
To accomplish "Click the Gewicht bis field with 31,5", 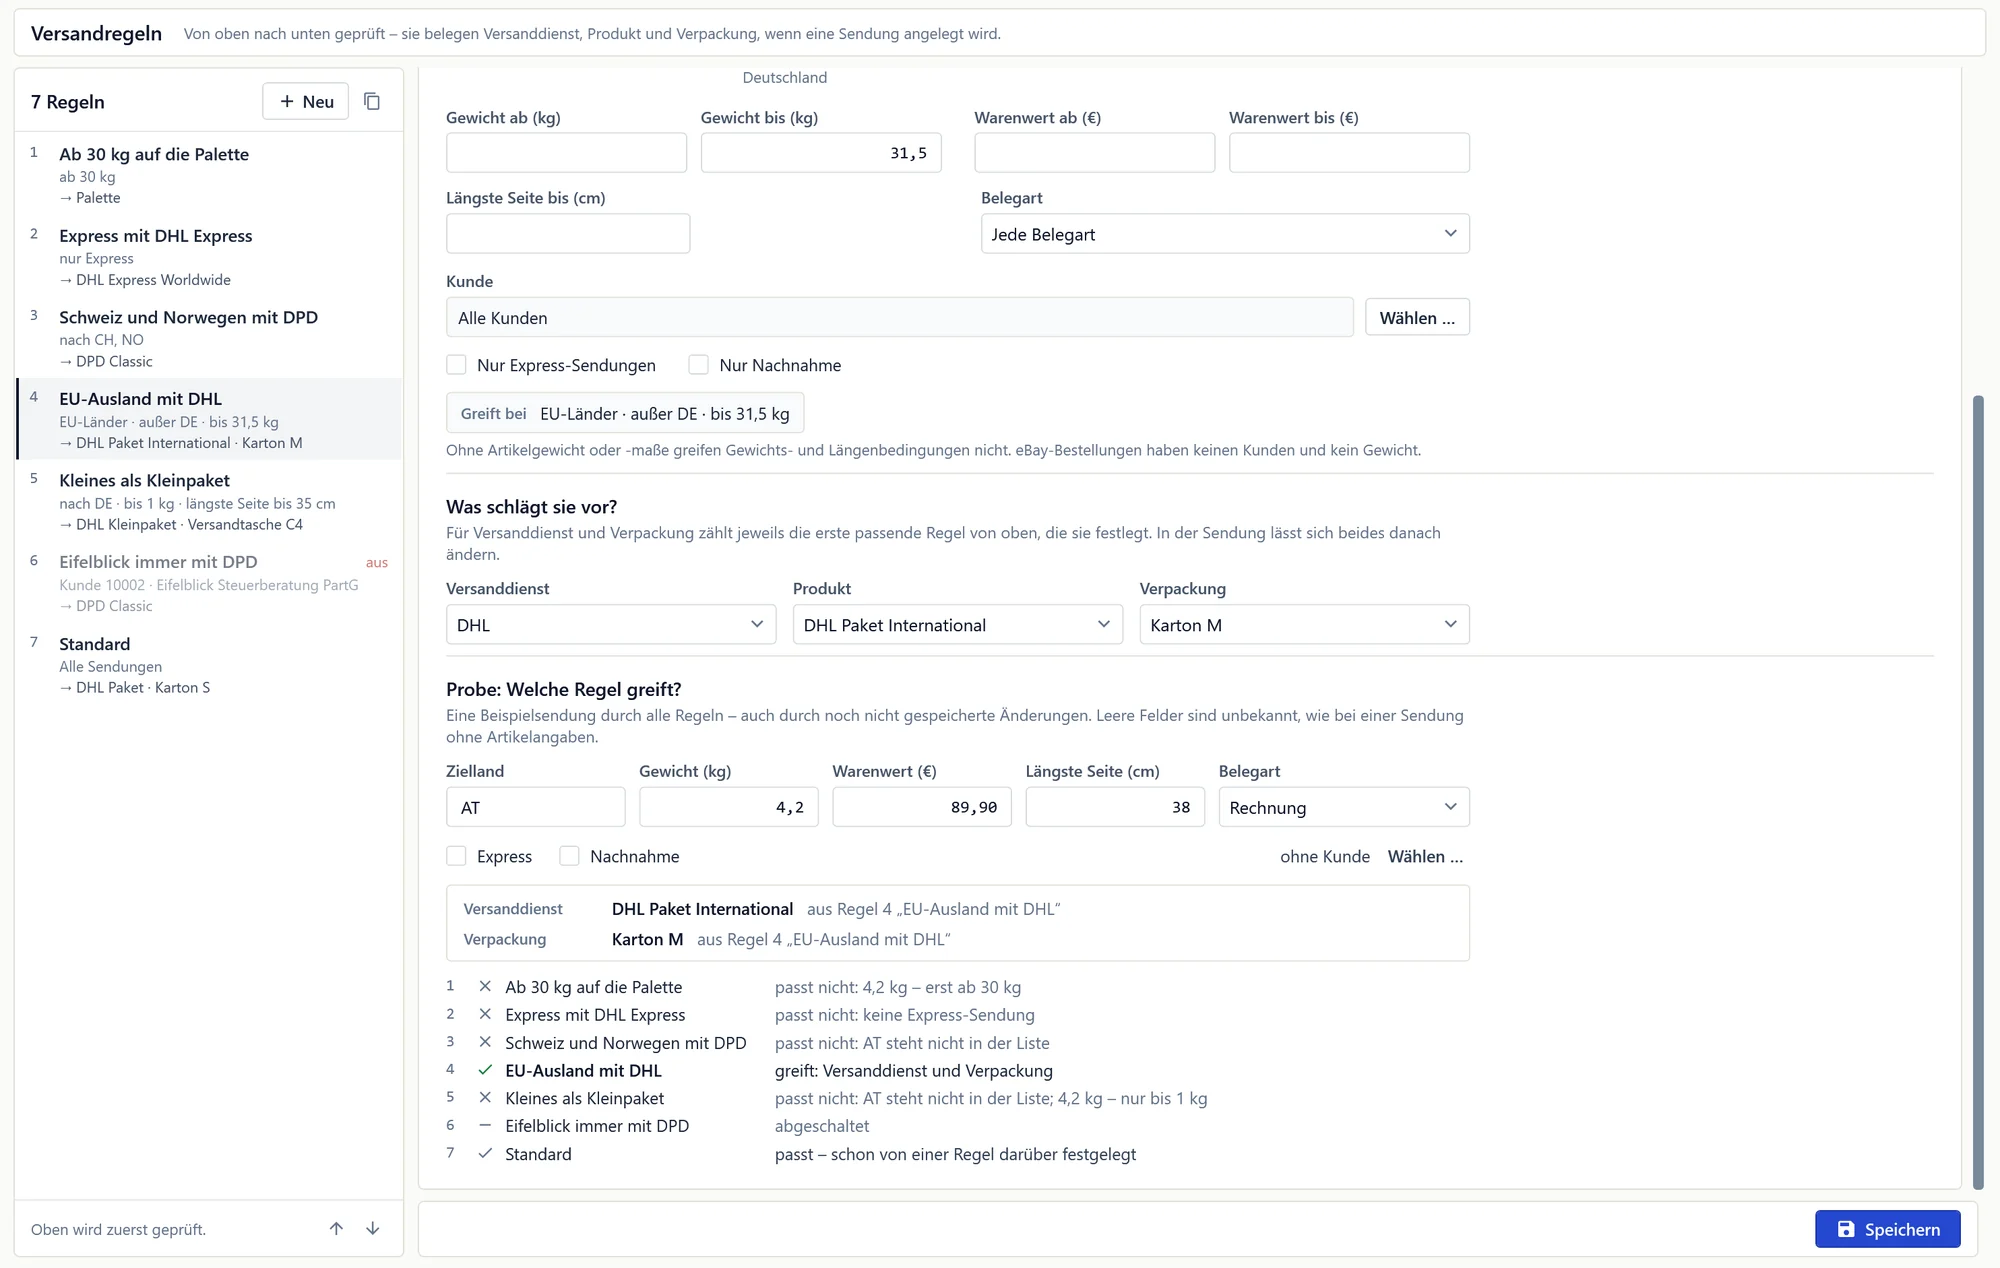I will (821, 153).
